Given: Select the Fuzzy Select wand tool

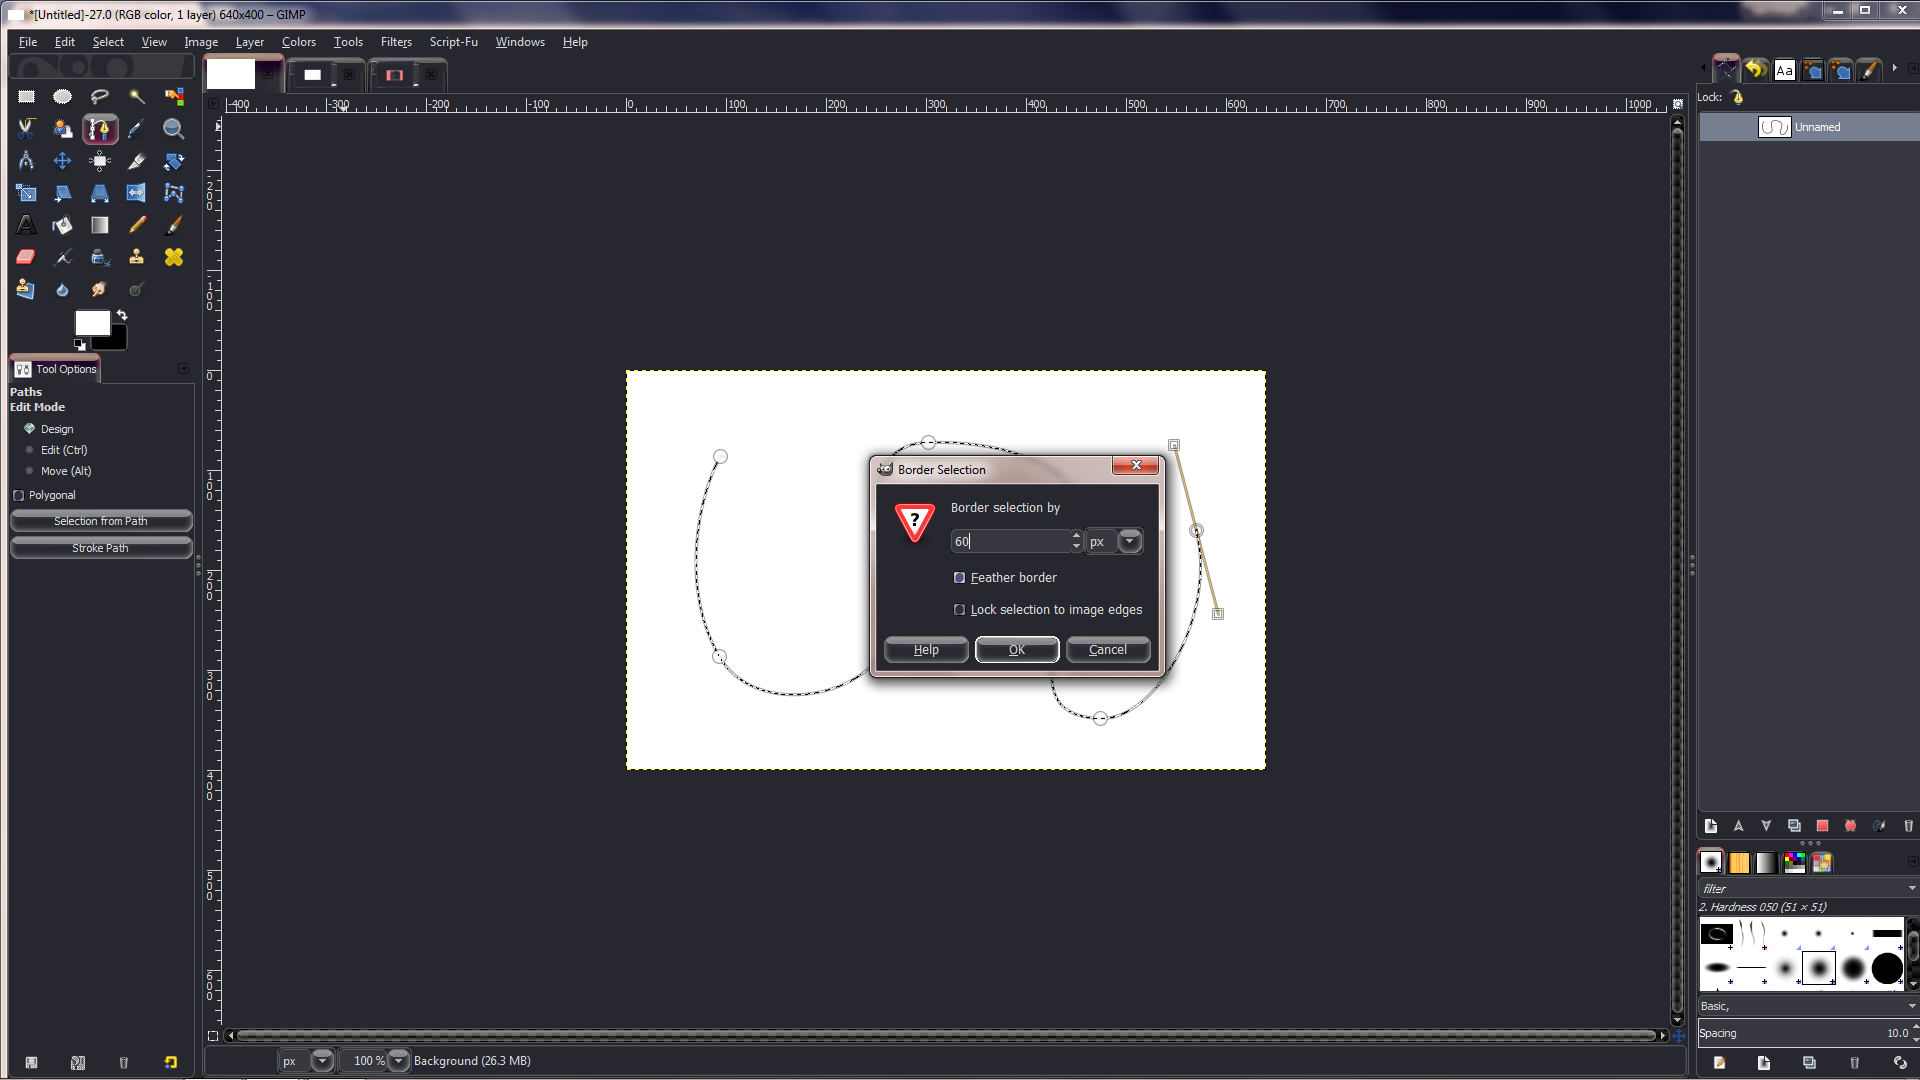Looking at the screenshot, I should tap(137, 97).
